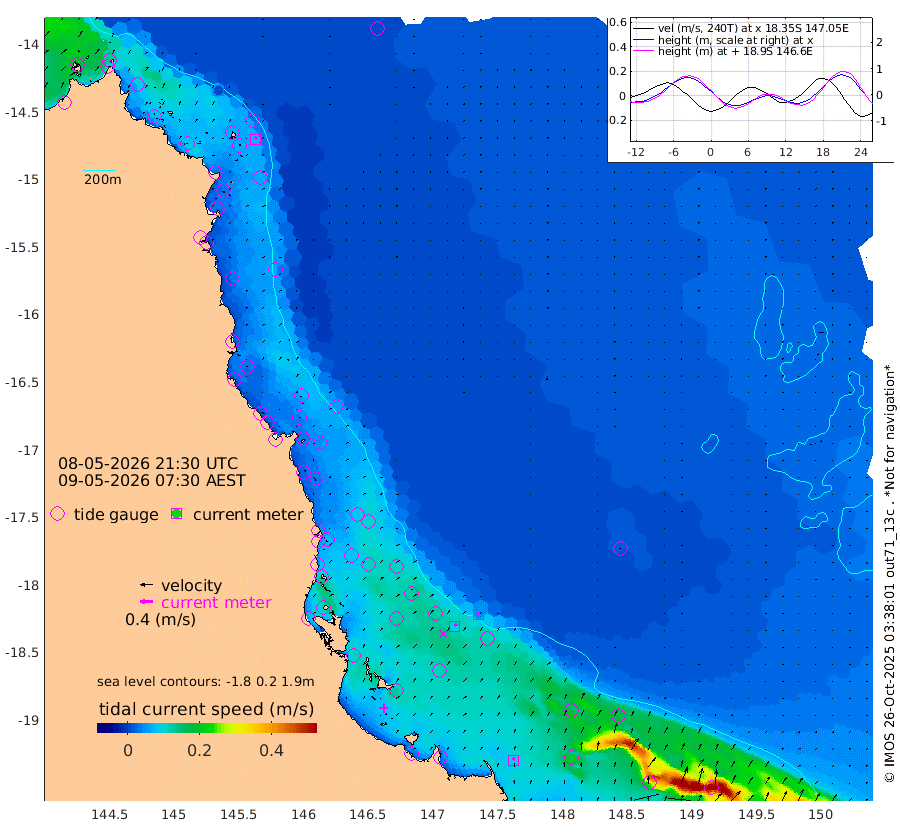Click the latitude axis label '-19'
The image size is (900, 834).
(x=28, y=720)
